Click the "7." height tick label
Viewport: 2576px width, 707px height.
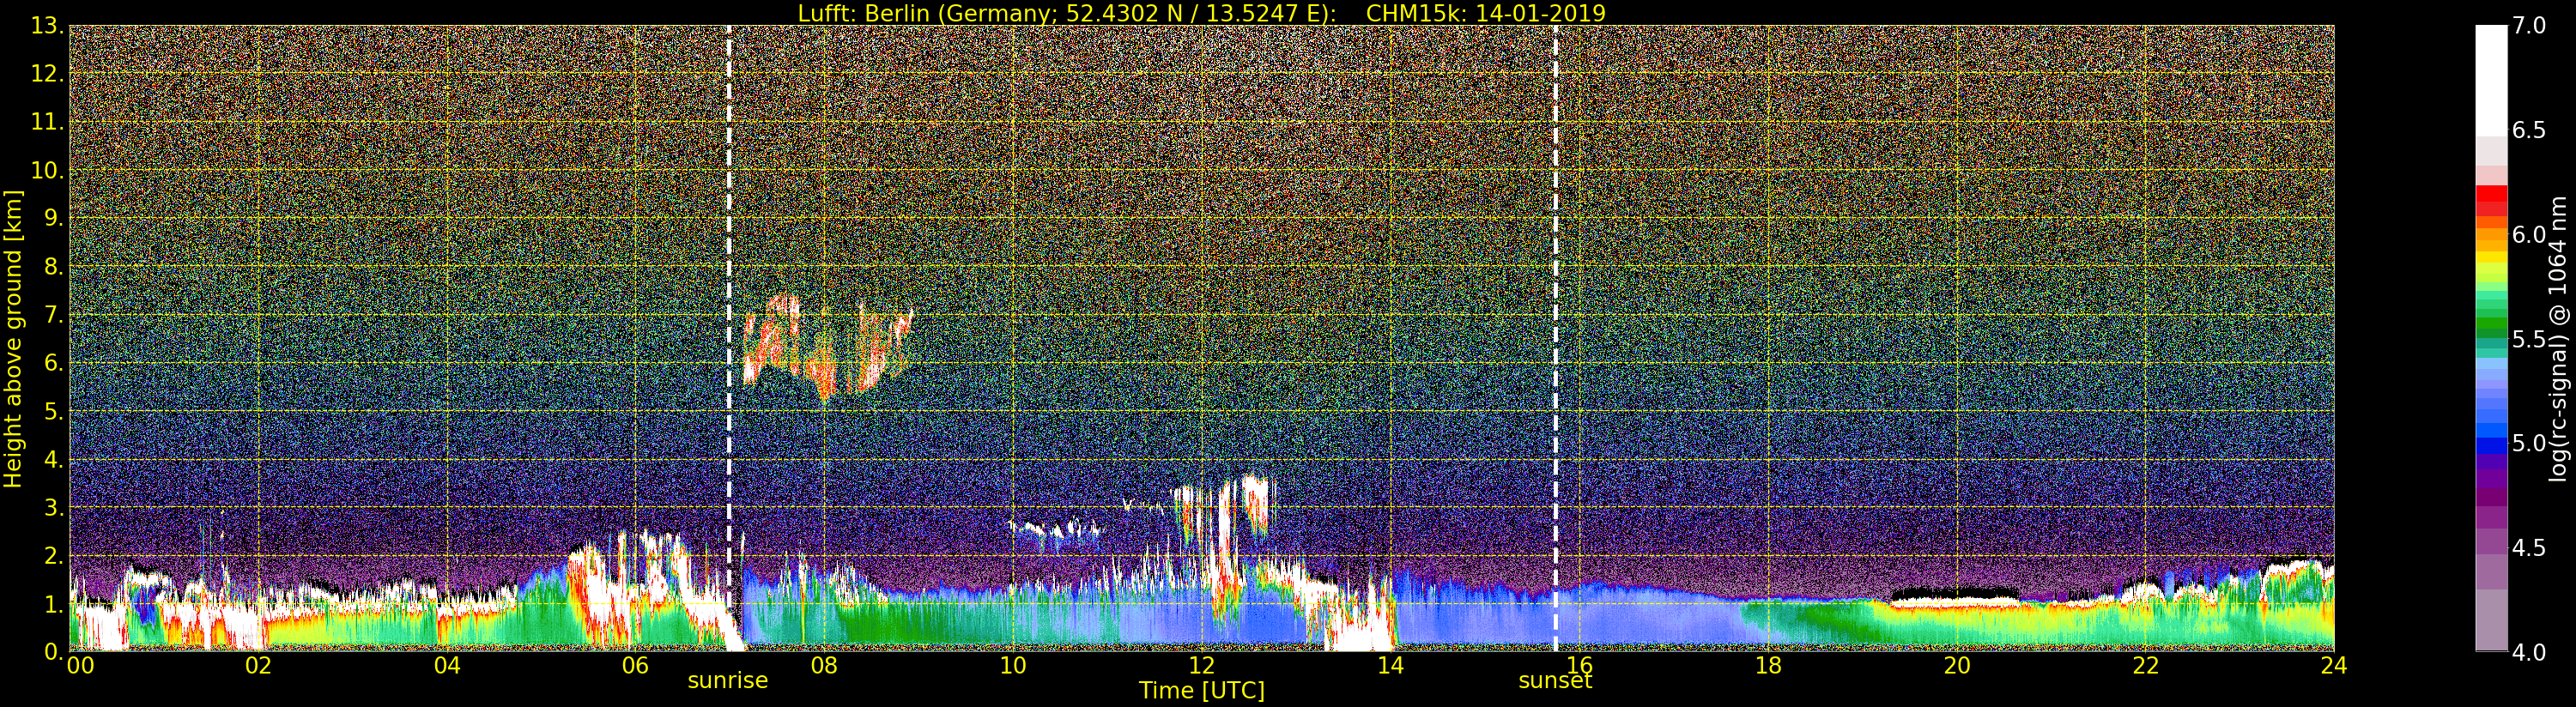[54, 315]
